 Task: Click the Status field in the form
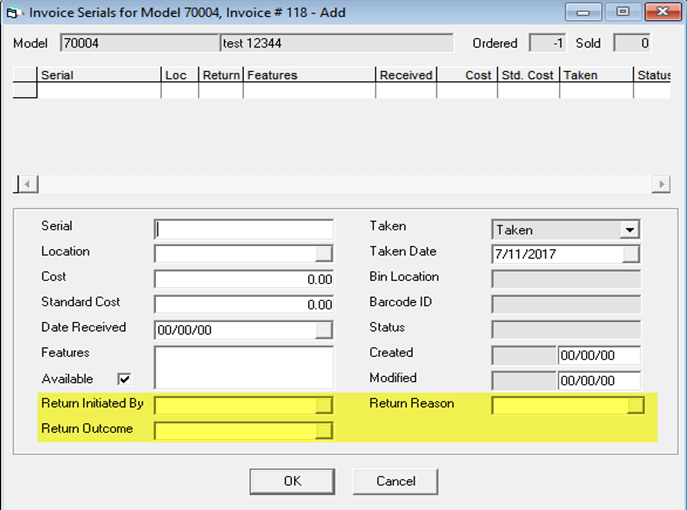[566, 329]
